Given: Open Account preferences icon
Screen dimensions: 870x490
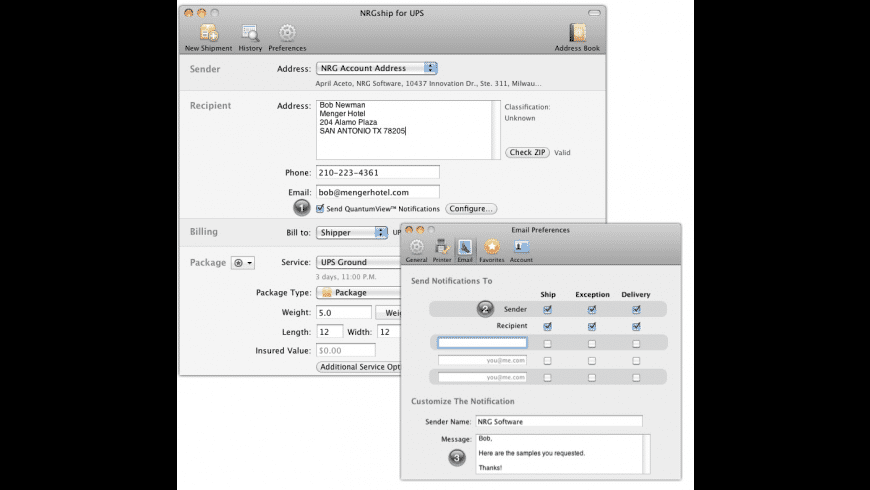Looking at the screenshot, I should pyautogui.click(x=521, y=247).
